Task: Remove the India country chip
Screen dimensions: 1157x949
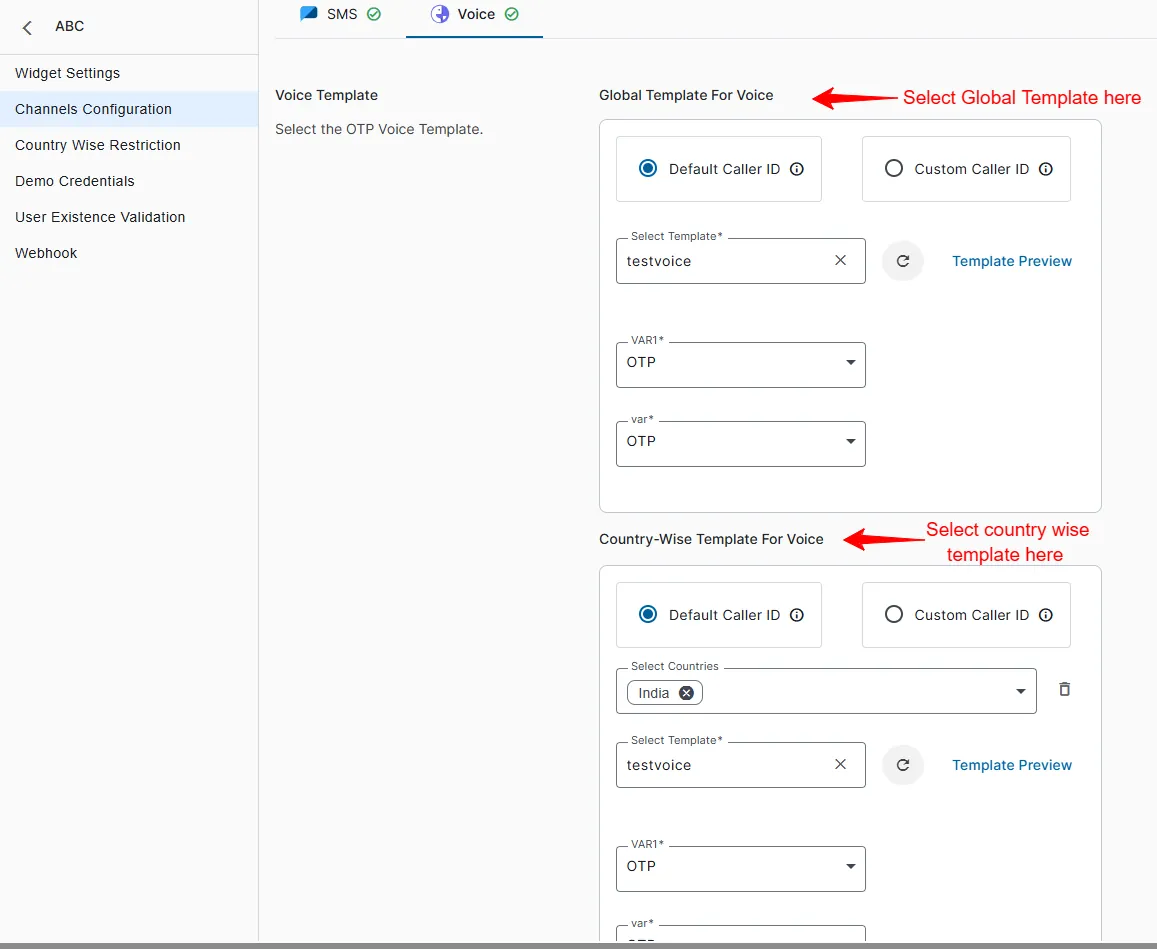Action: click(686, 693)
